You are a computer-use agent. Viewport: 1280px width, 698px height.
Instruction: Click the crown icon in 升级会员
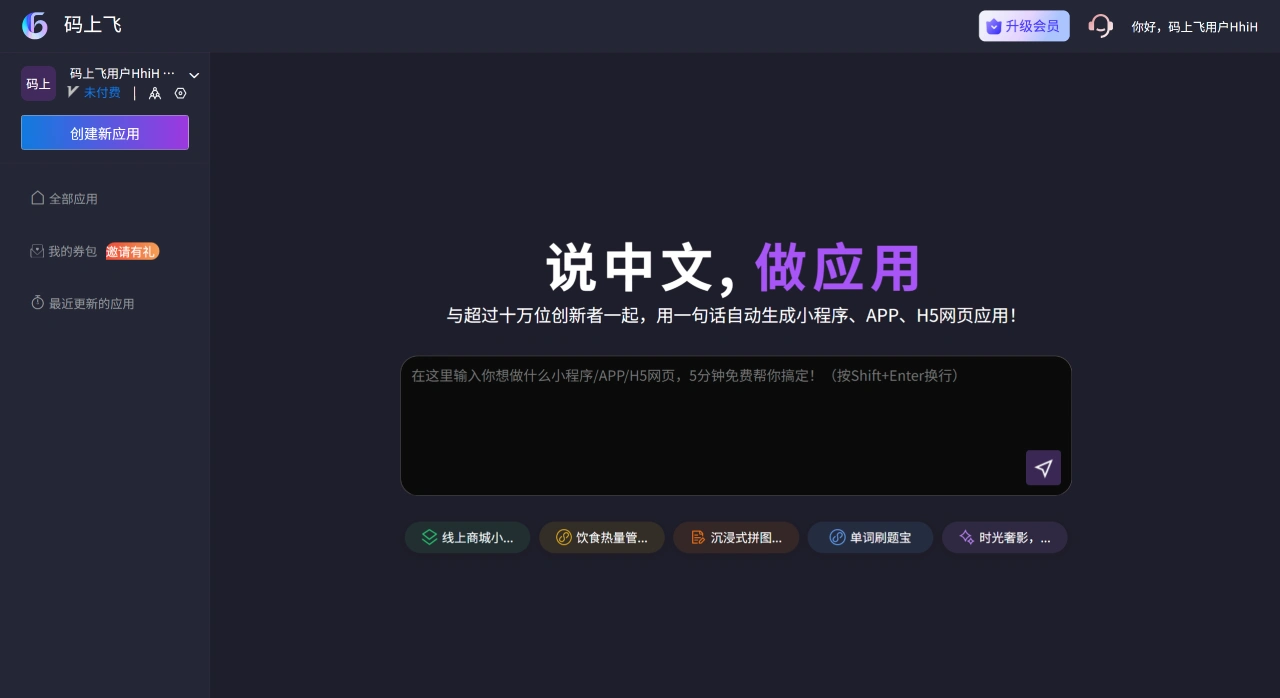[x=993, y=26]
